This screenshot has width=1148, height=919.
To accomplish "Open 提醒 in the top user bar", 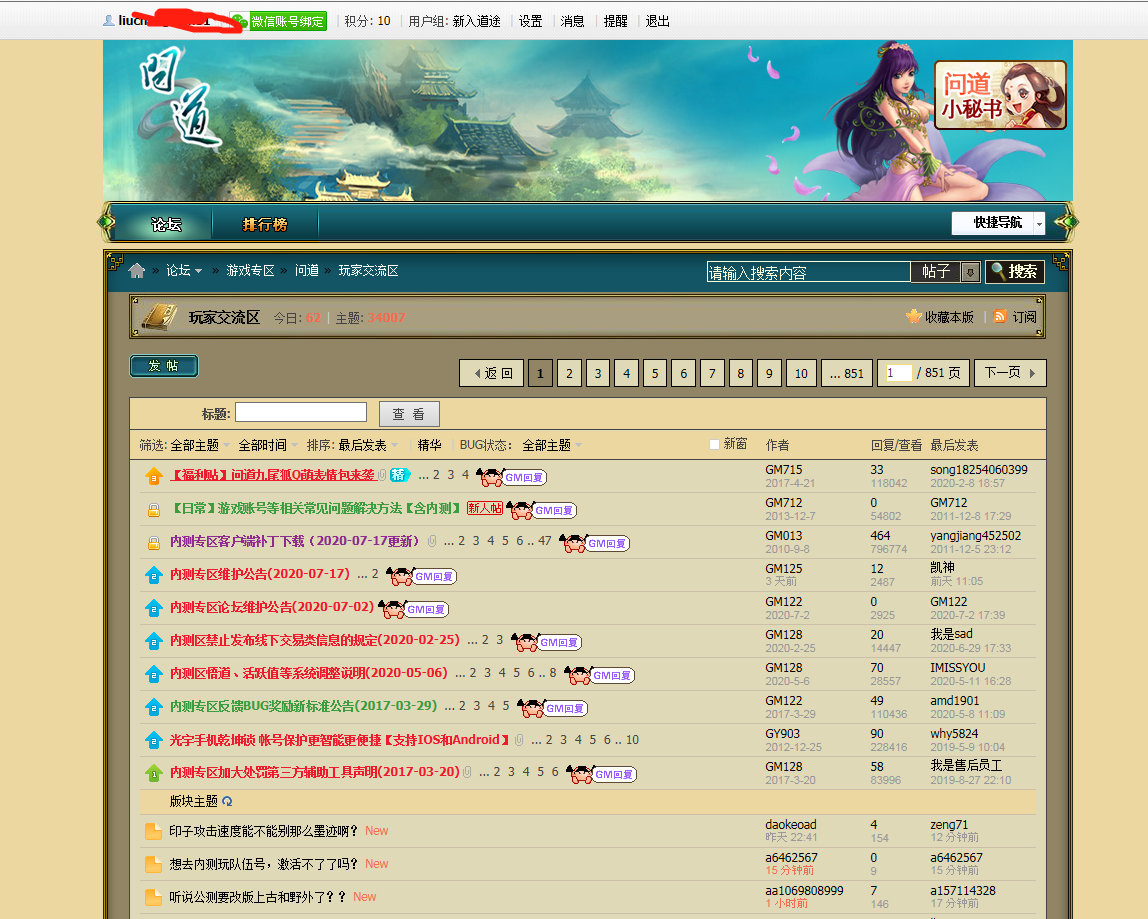I will coord(615,21).
